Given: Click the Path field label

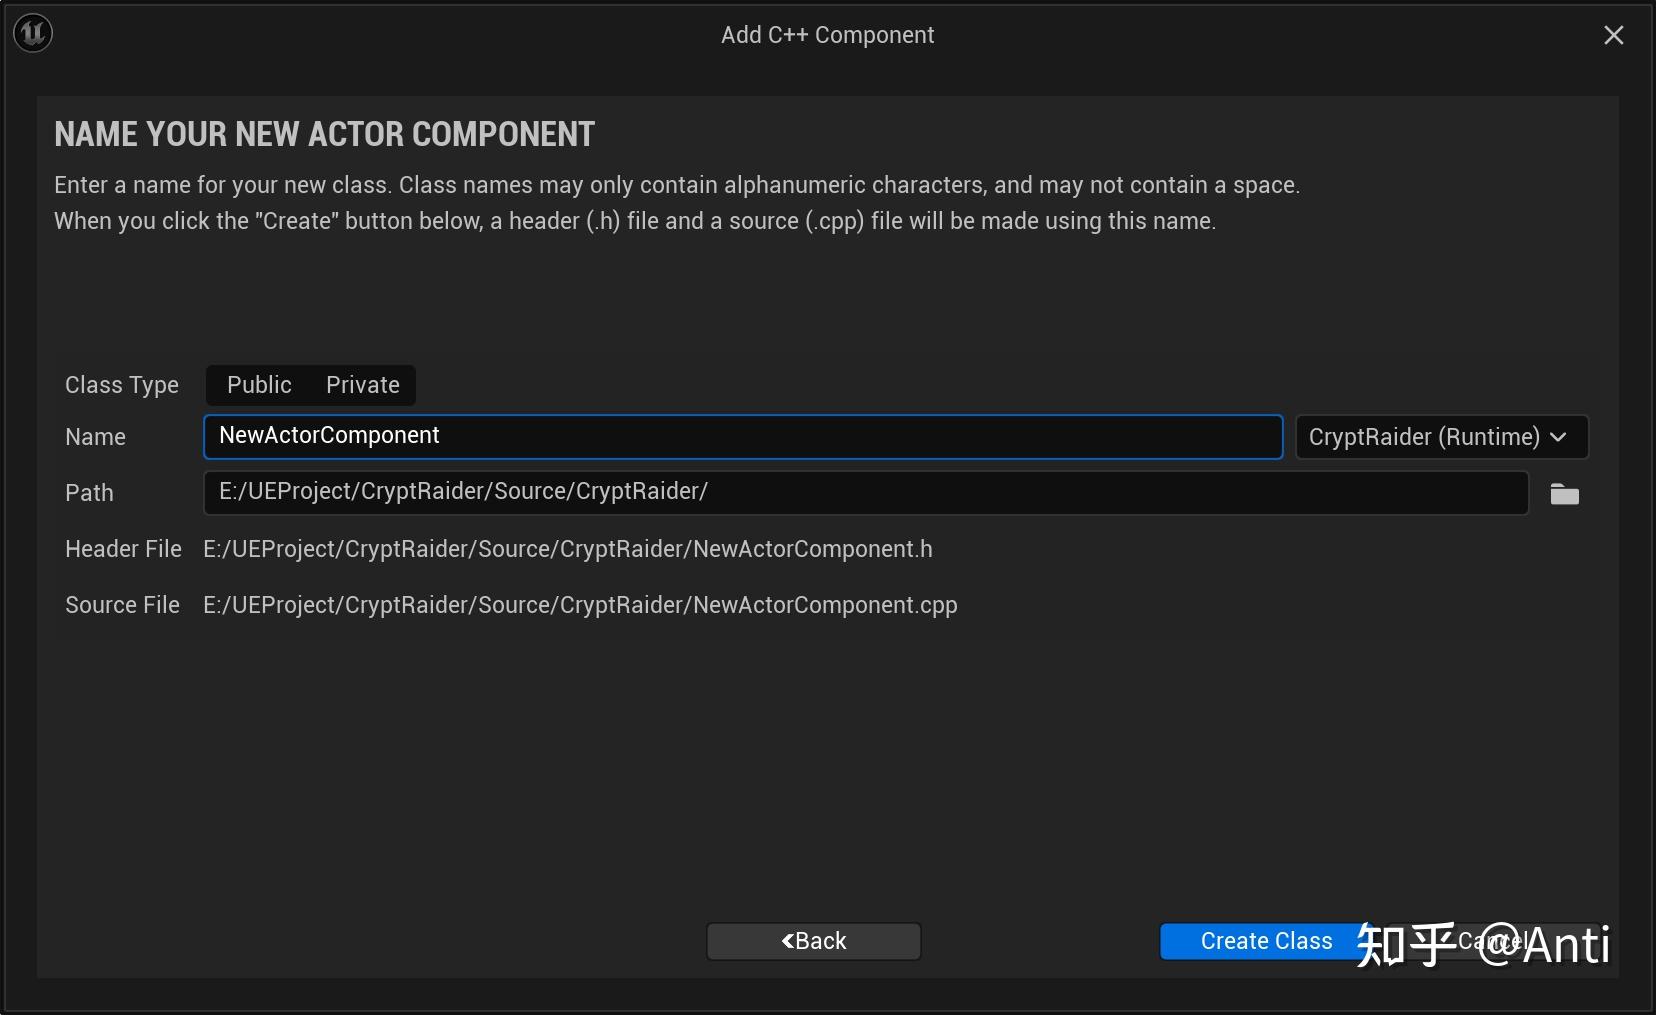Looking at the screenshot, I should pos(89,493).
